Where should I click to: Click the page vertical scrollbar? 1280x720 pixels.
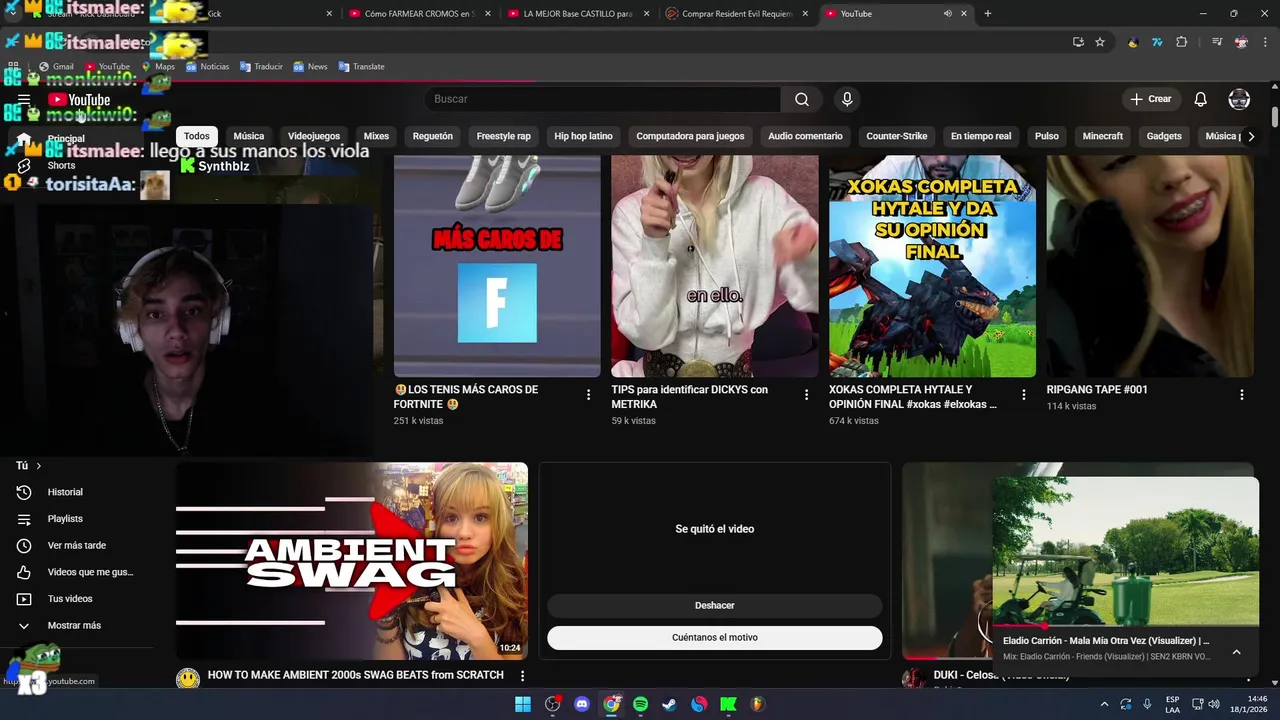(x=1274, y=115)
